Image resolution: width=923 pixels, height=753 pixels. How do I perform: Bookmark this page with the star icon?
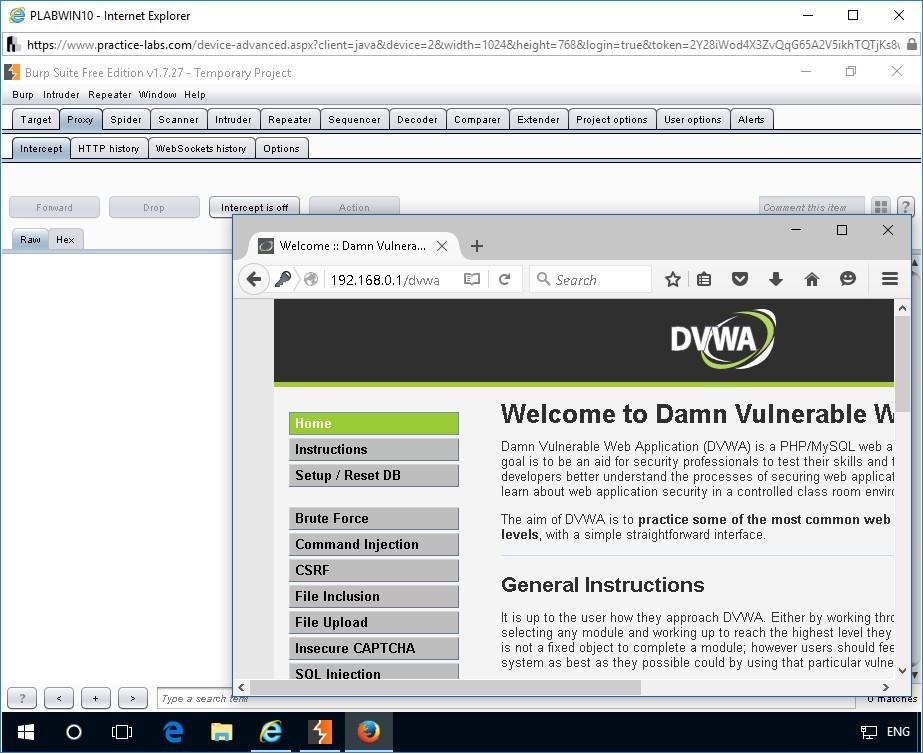[673, 280]
